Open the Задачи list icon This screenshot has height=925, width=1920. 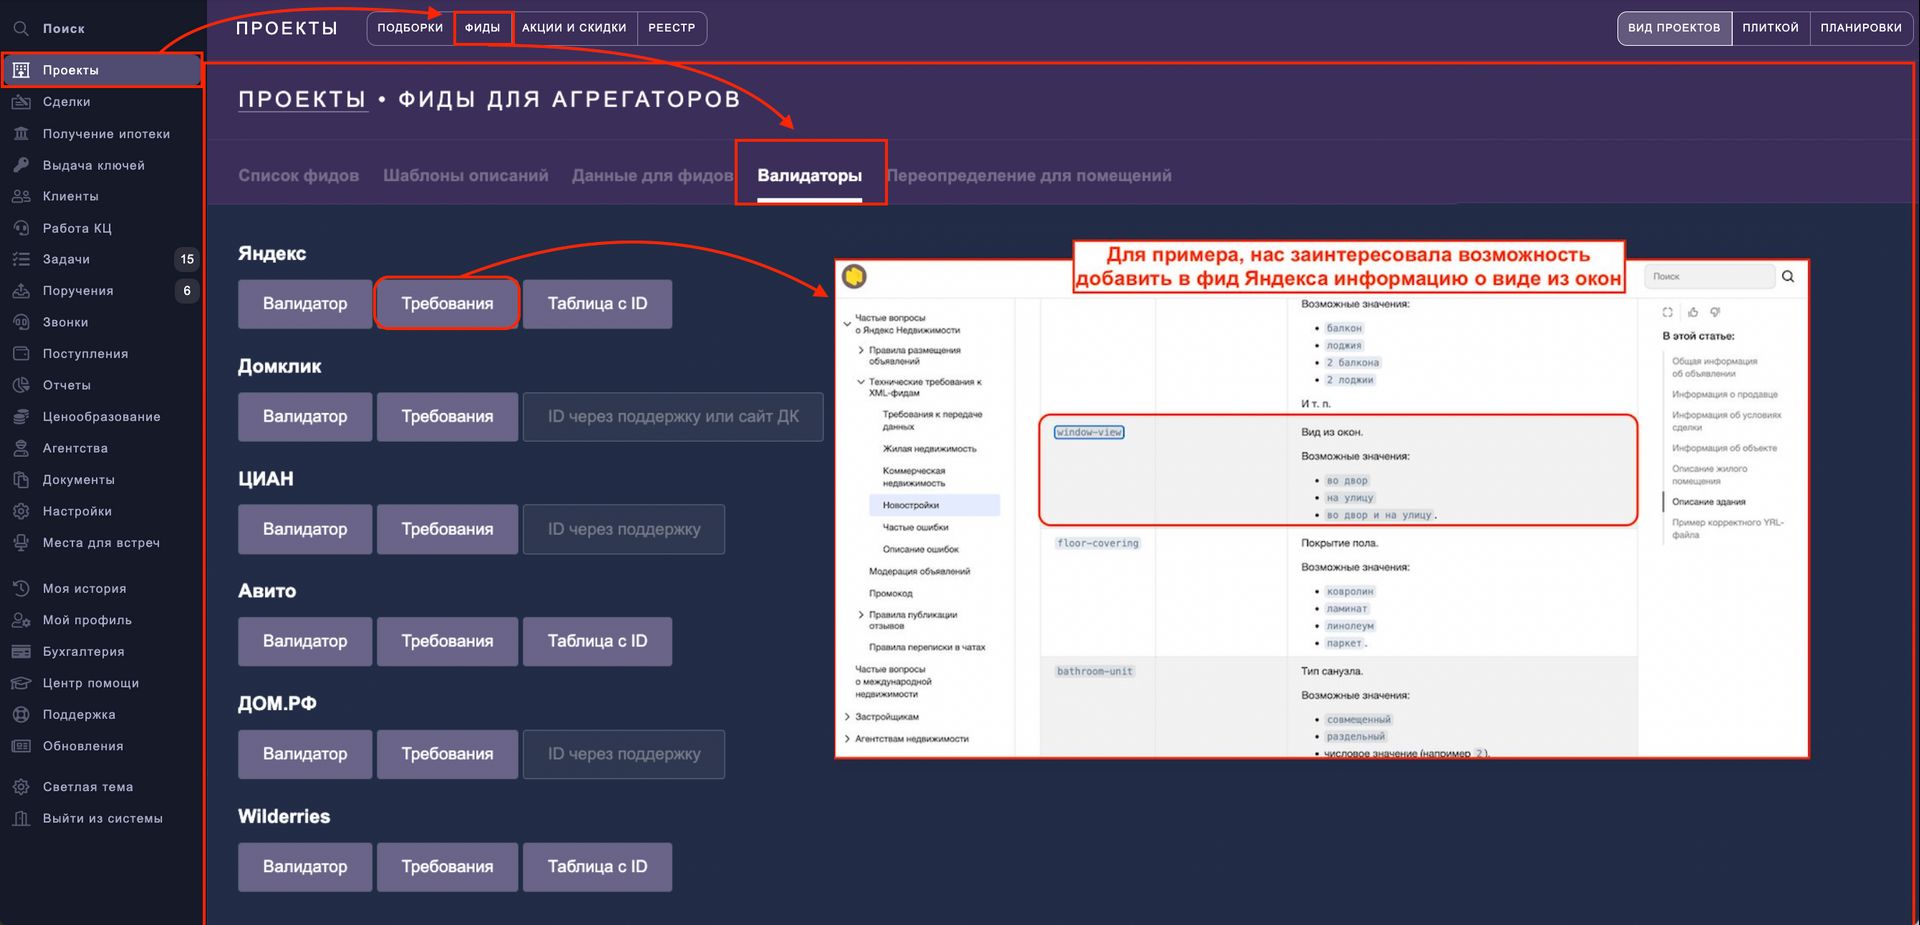point(21,259)
